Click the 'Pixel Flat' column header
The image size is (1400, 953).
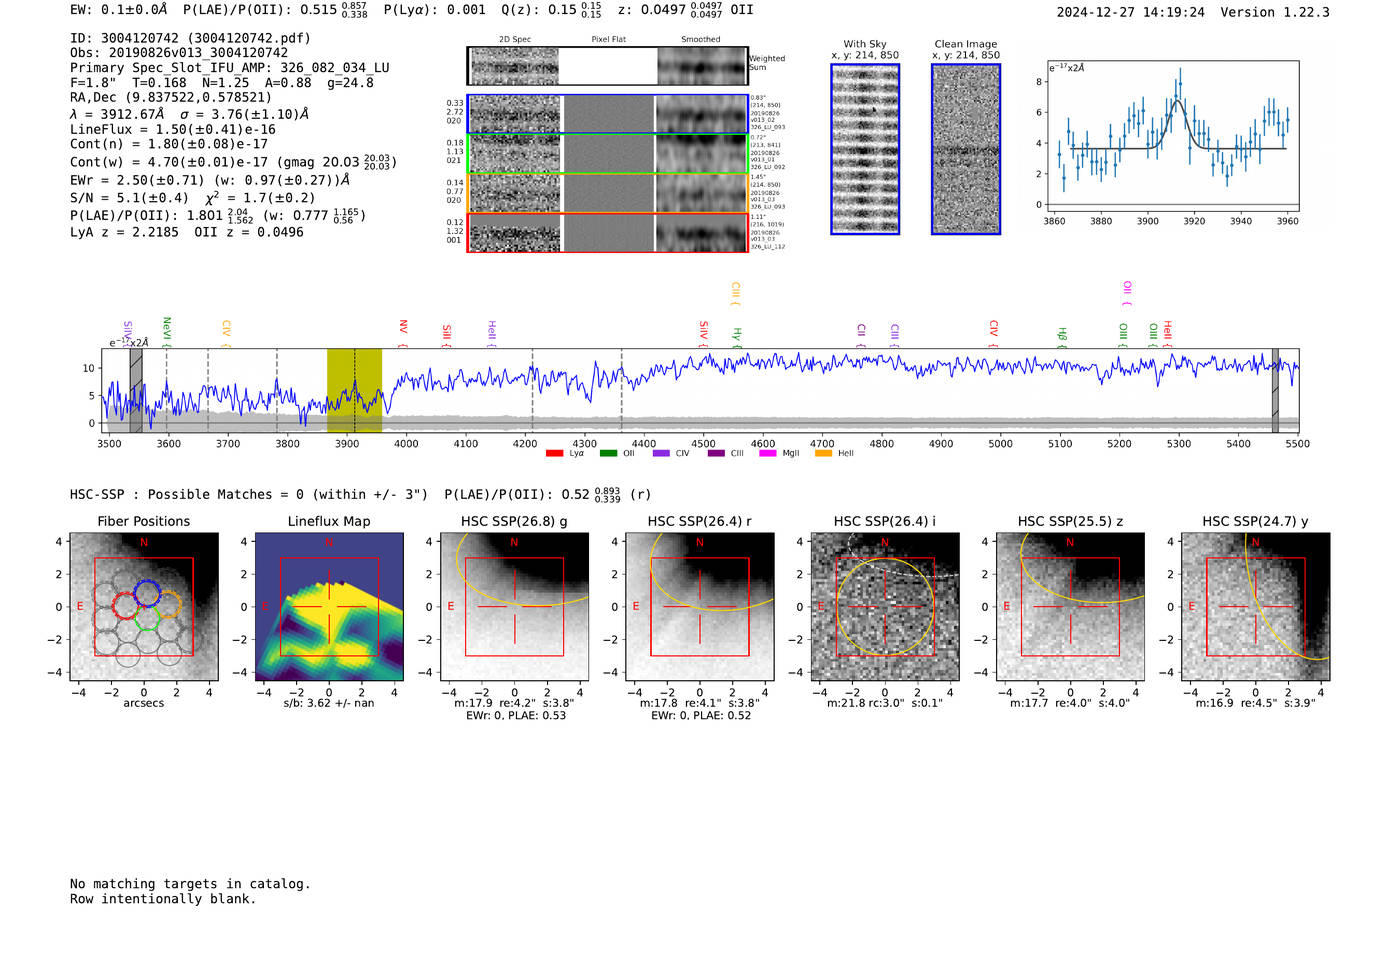tap(609, 40)
